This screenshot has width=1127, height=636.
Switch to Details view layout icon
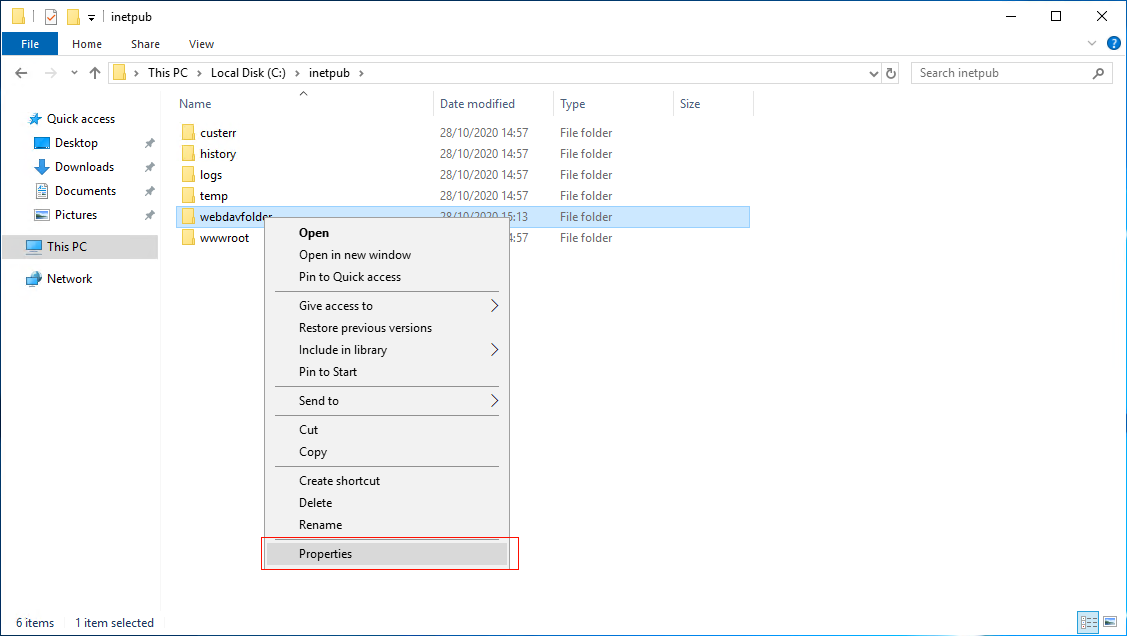click(1088, 622)
